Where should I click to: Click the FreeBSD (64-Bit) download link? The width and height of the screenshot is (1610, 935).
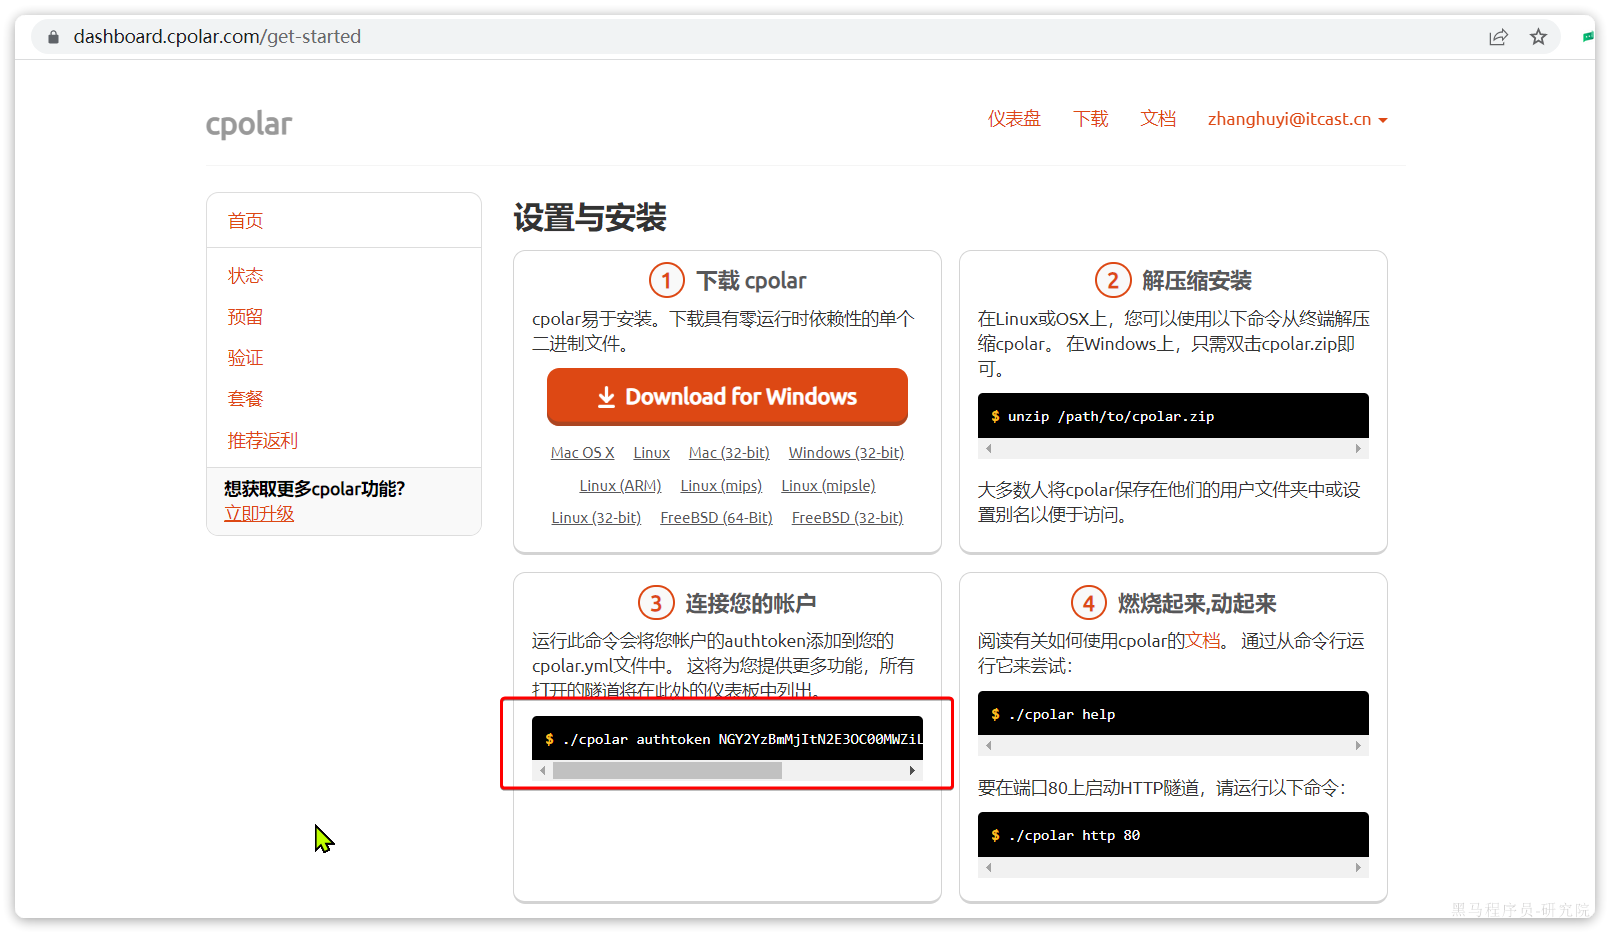click(716, 518)
